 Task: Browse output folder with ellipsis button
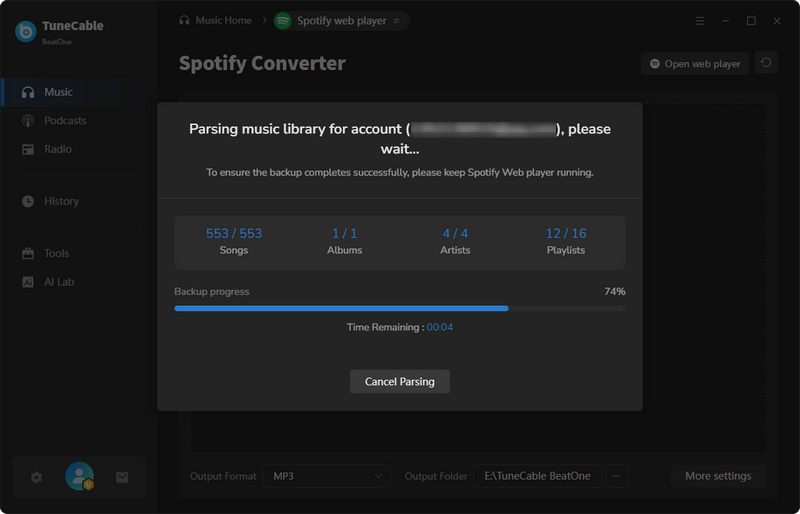[x=616, y=476]
